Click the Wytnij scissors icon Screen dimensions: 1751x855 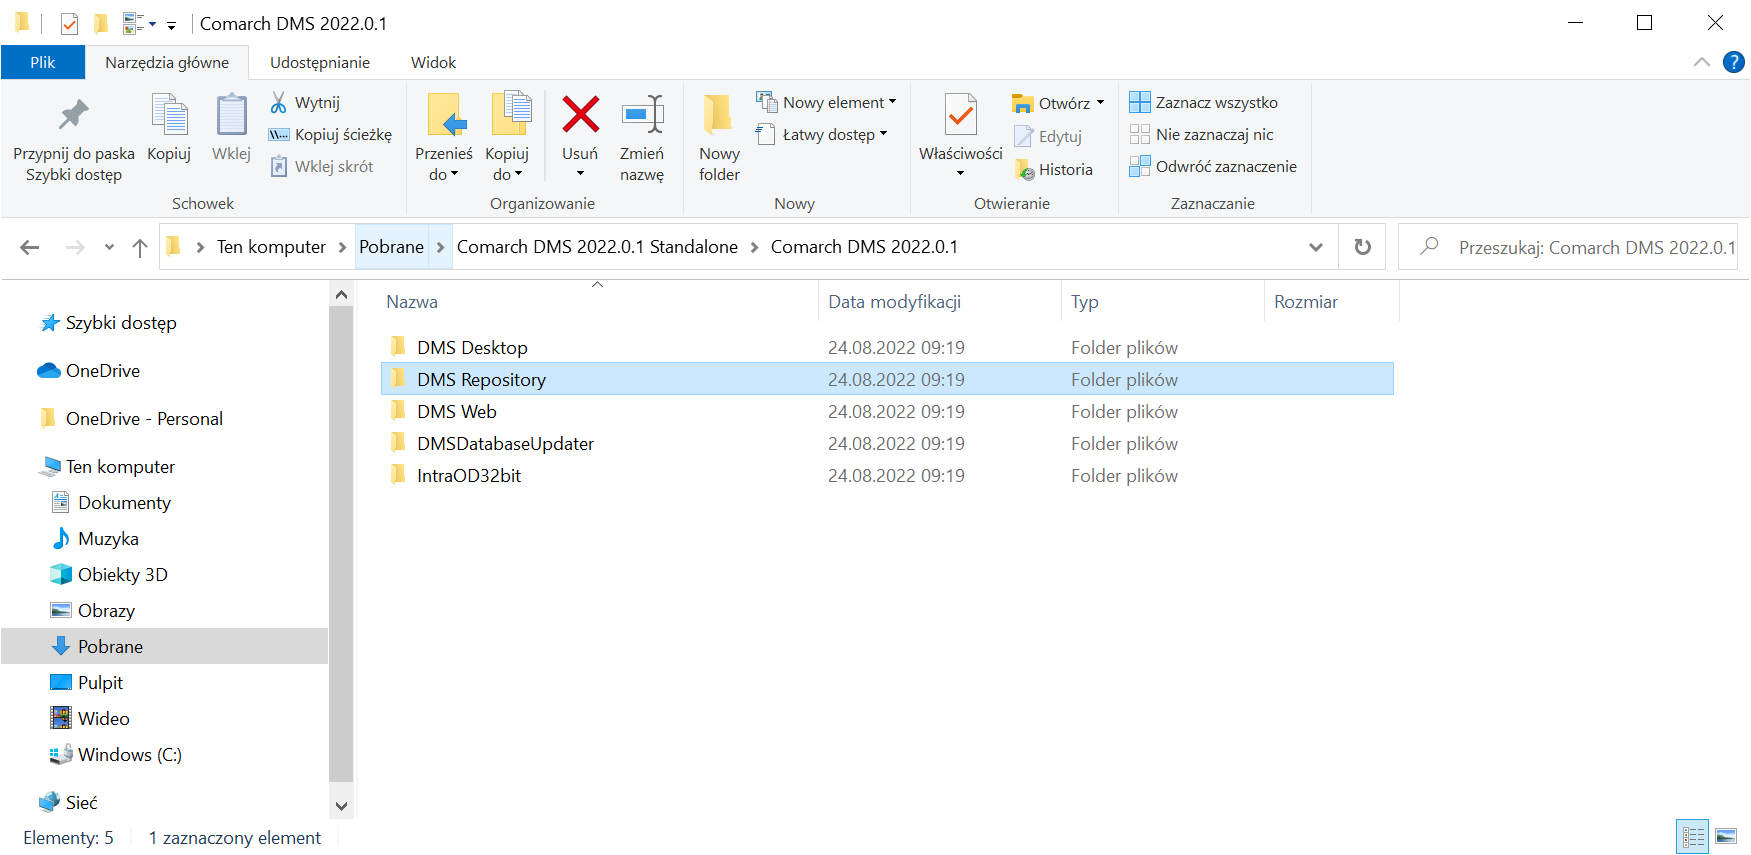pos(279,103)
